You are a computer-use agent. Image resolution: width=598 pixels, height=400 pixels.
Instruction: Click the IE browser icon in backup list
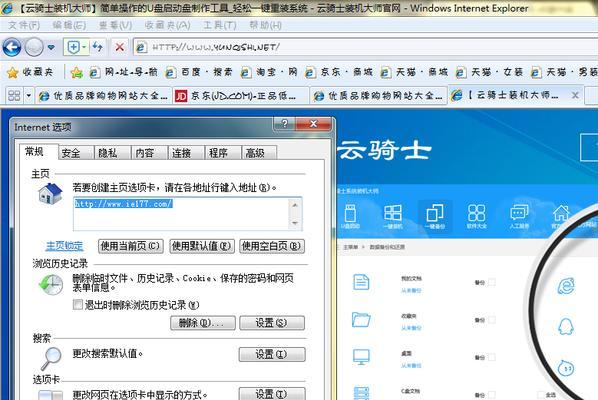[x=566, y=286]
